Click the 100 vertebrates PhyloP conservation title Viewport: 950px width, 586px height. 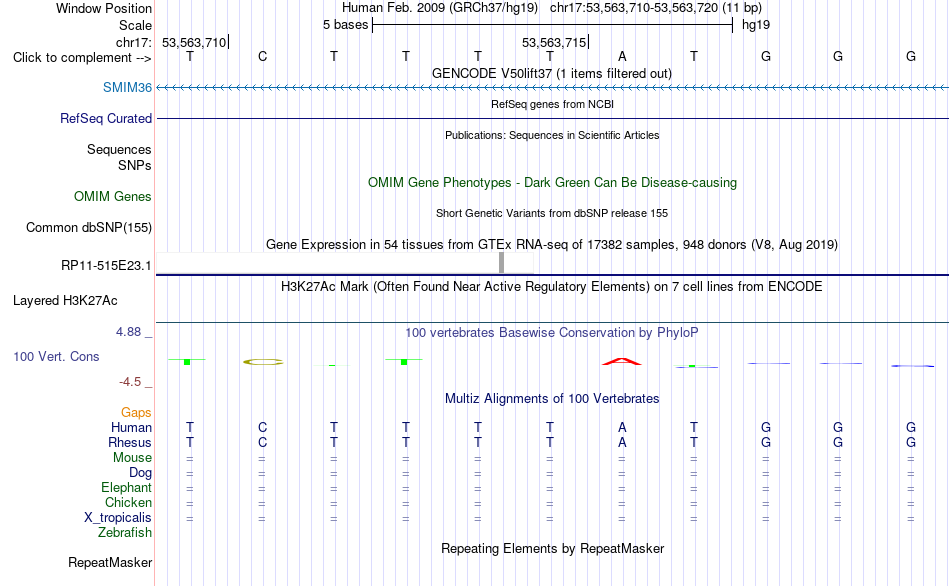[552, 332]
